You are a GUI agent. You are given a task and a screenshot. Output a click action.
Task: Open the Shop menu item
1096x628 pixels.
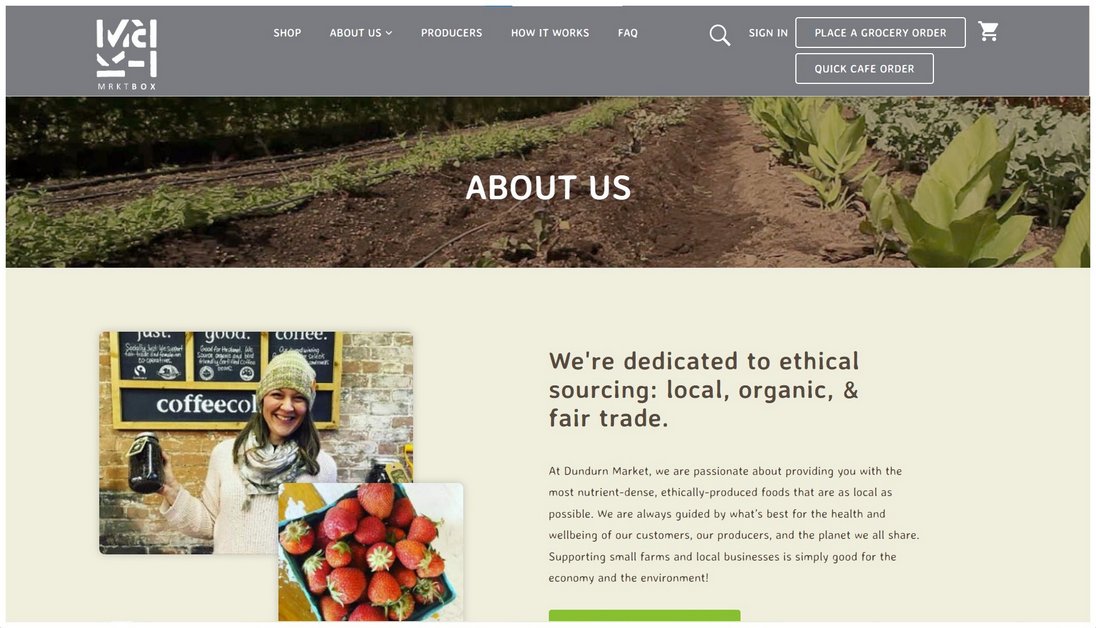pos(287,33)
